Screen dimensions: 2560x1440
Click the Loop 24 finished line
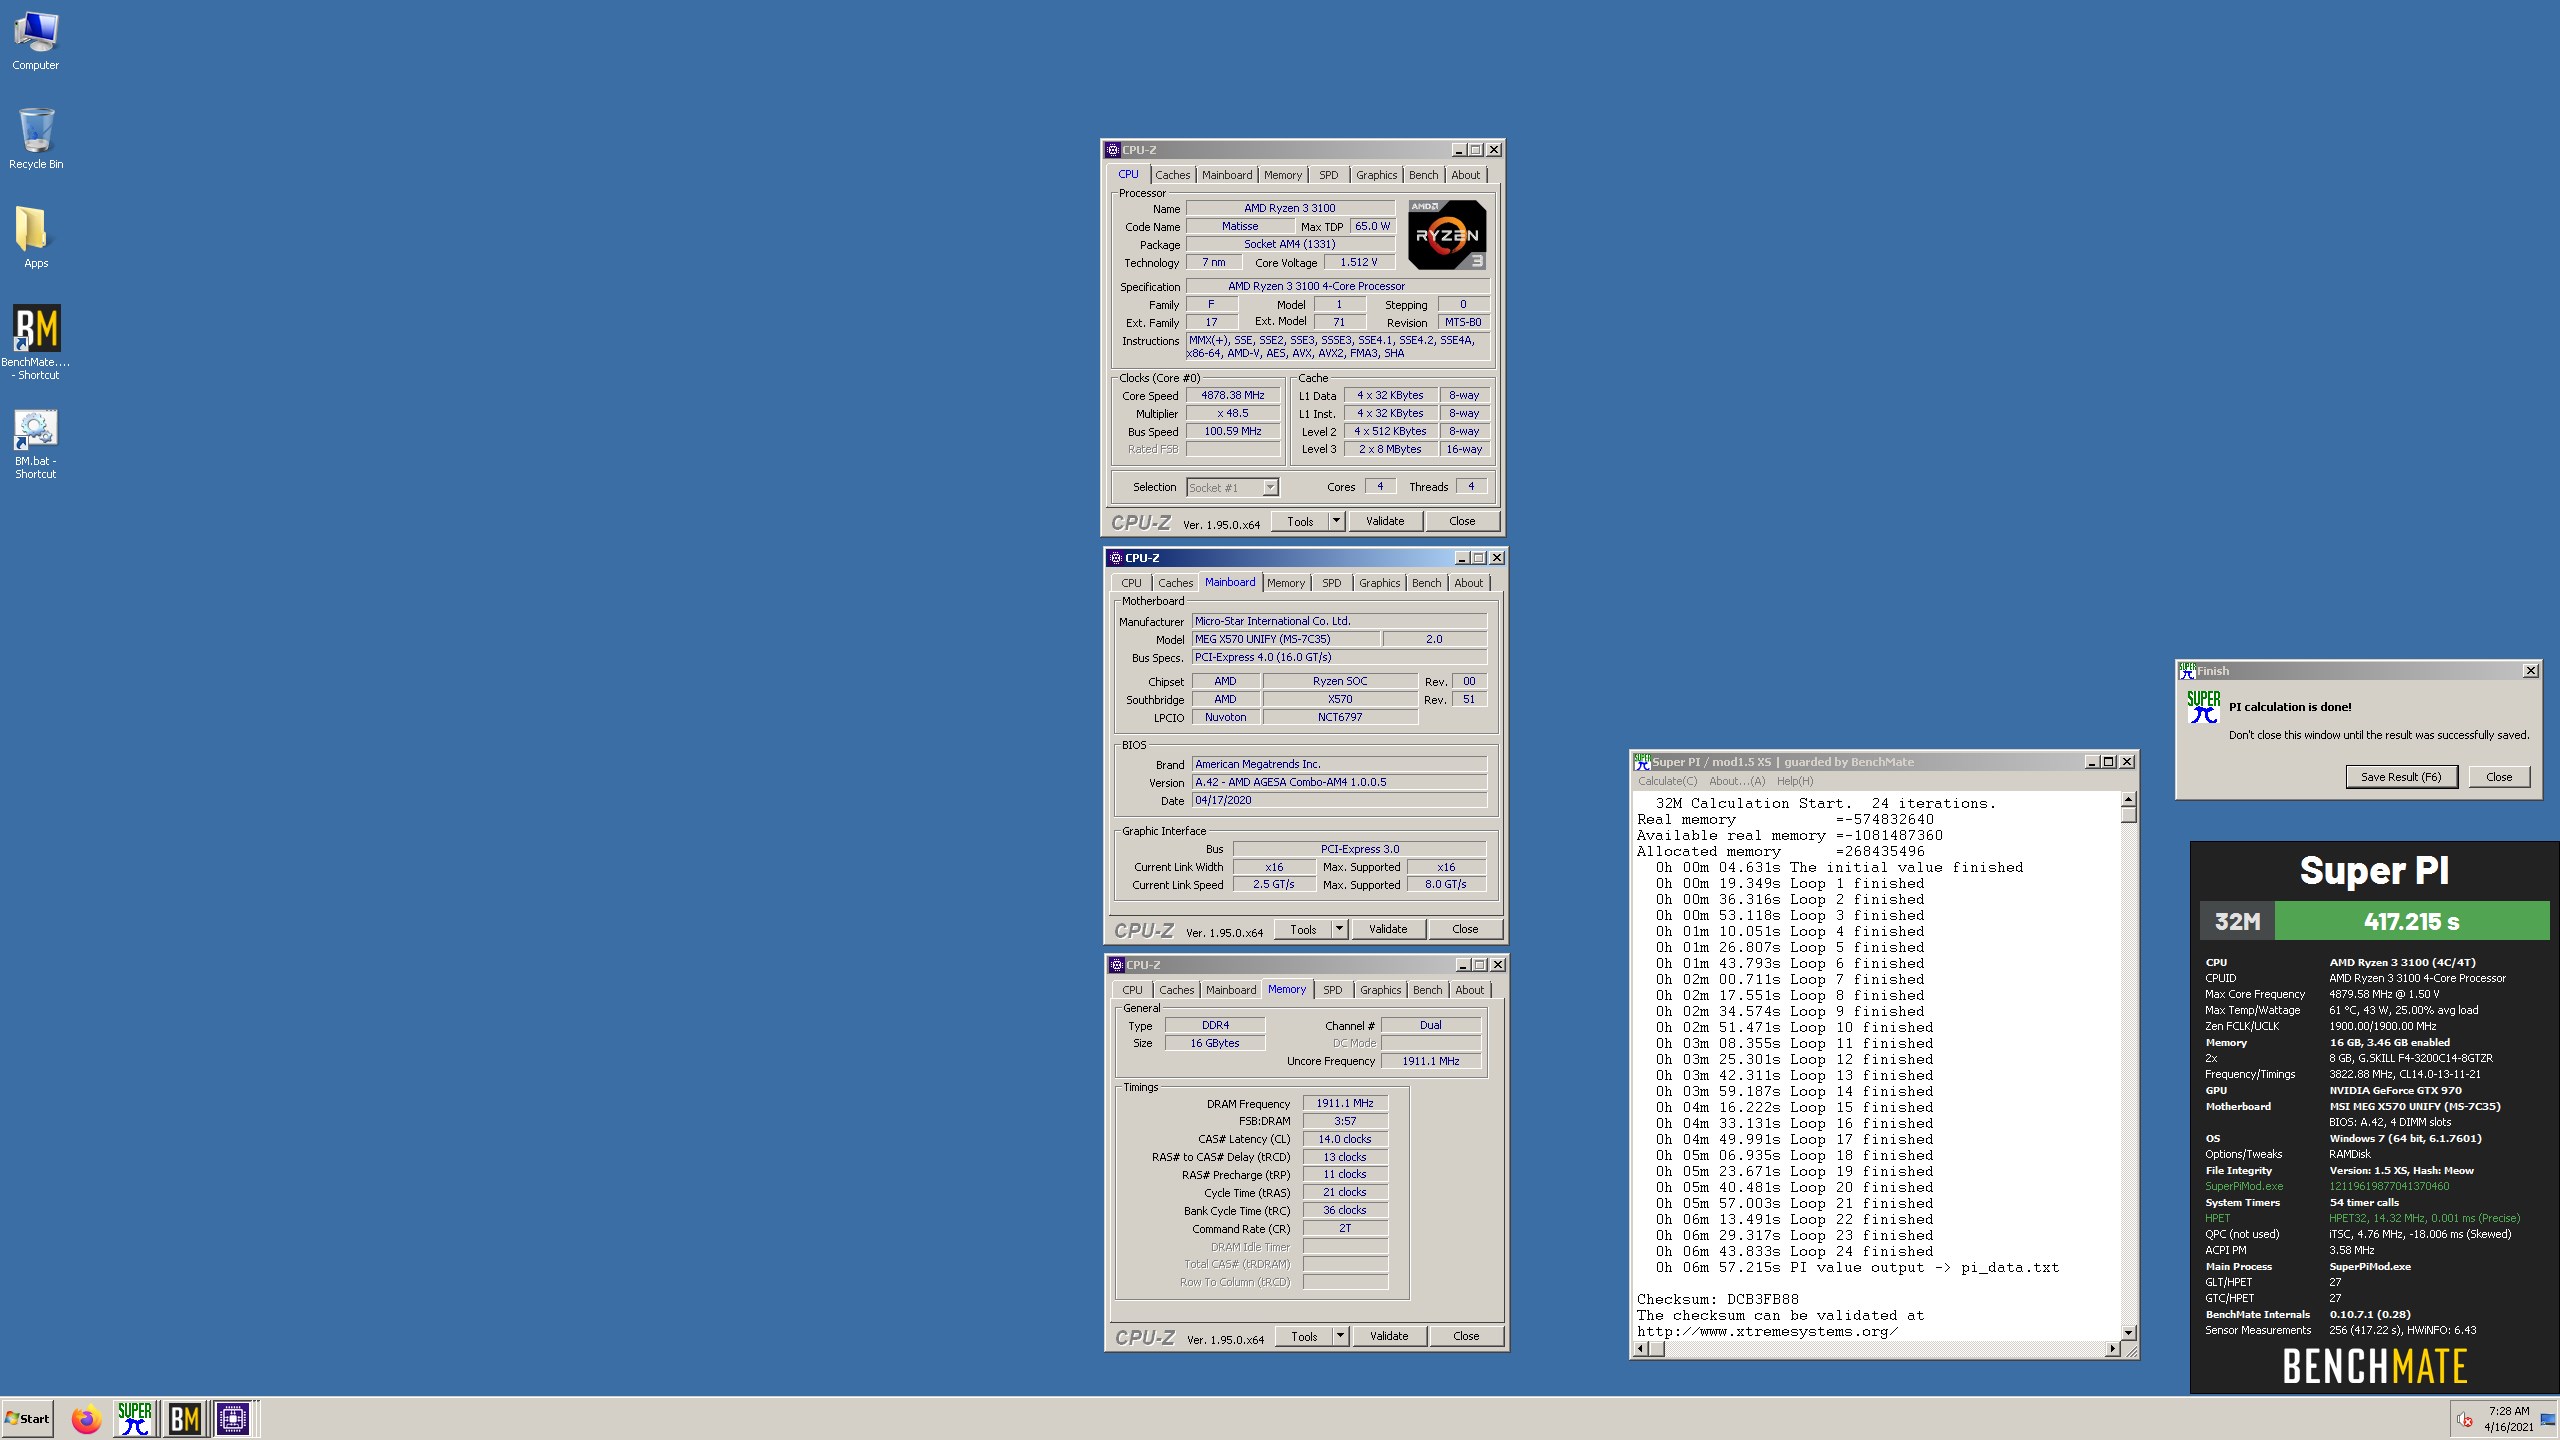coord(1794,1251)
